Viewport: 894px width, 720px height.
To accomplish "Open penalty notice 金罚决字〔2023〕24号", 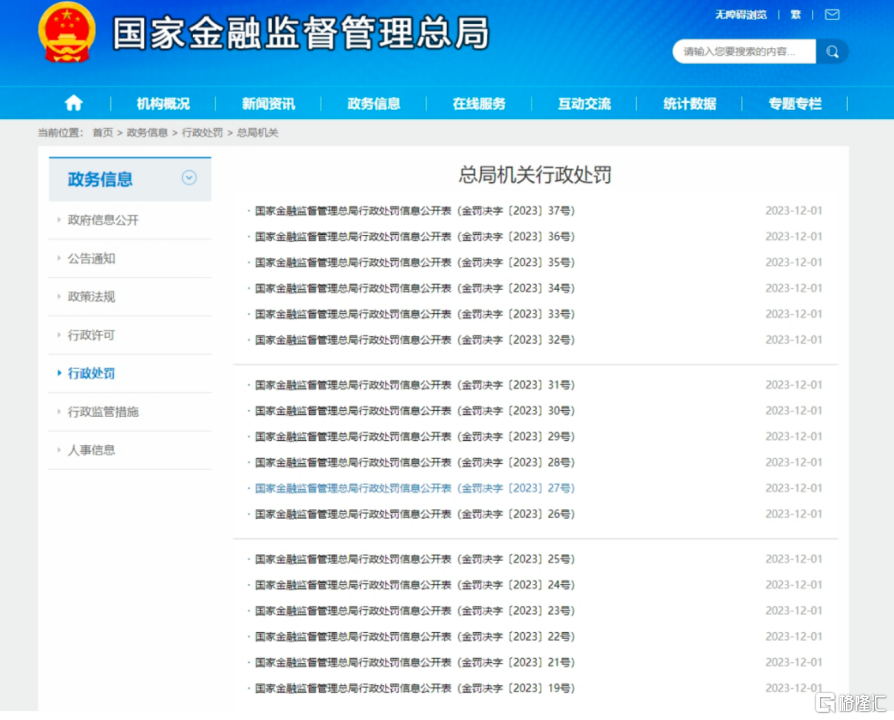I will click(x=415, y=585).
